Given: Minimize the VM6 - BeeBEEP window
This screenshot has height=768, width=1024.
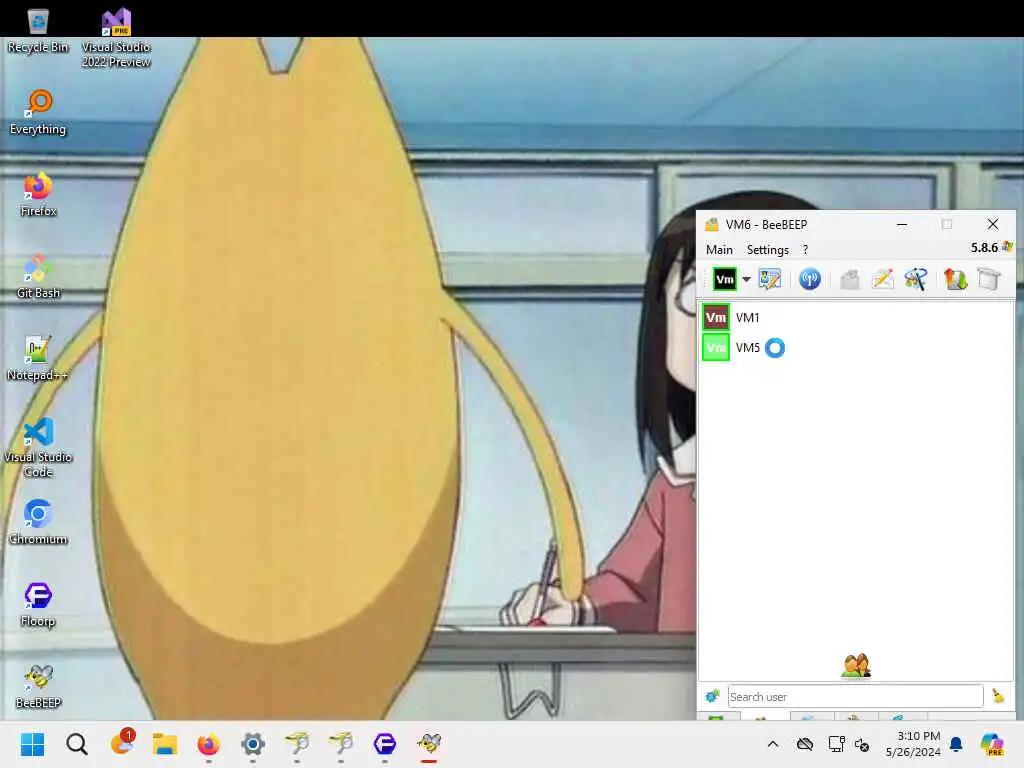Looking at the screenshot, I should (902, 224).
